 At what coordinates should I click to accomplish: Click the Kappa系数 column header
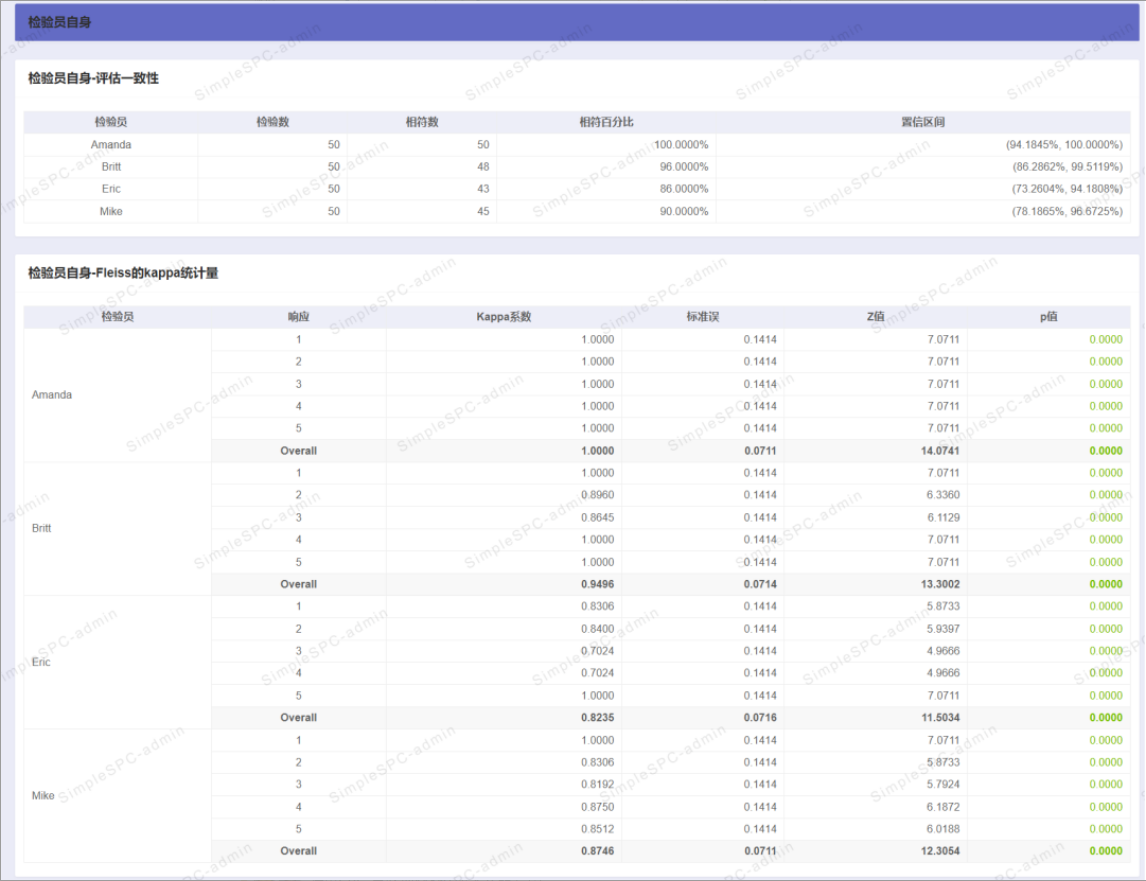503,317
